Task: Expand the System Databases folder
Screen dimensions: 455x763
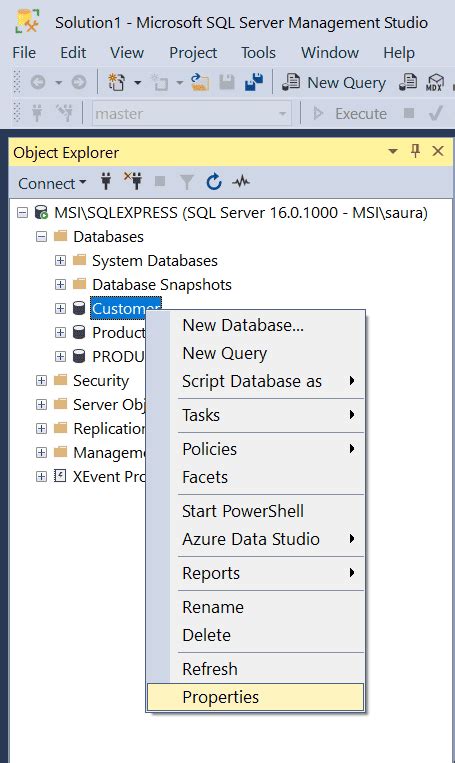Action: click(60, 260)
